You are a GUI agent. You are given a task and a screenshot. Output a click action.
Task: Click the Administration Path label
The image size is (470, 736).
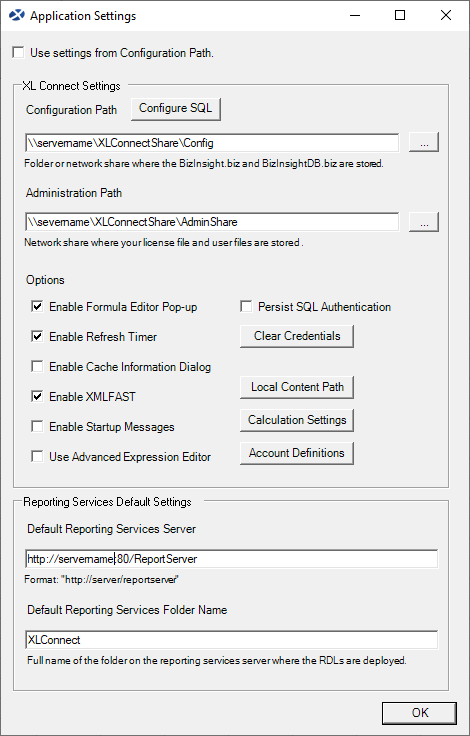coord(74,193)
